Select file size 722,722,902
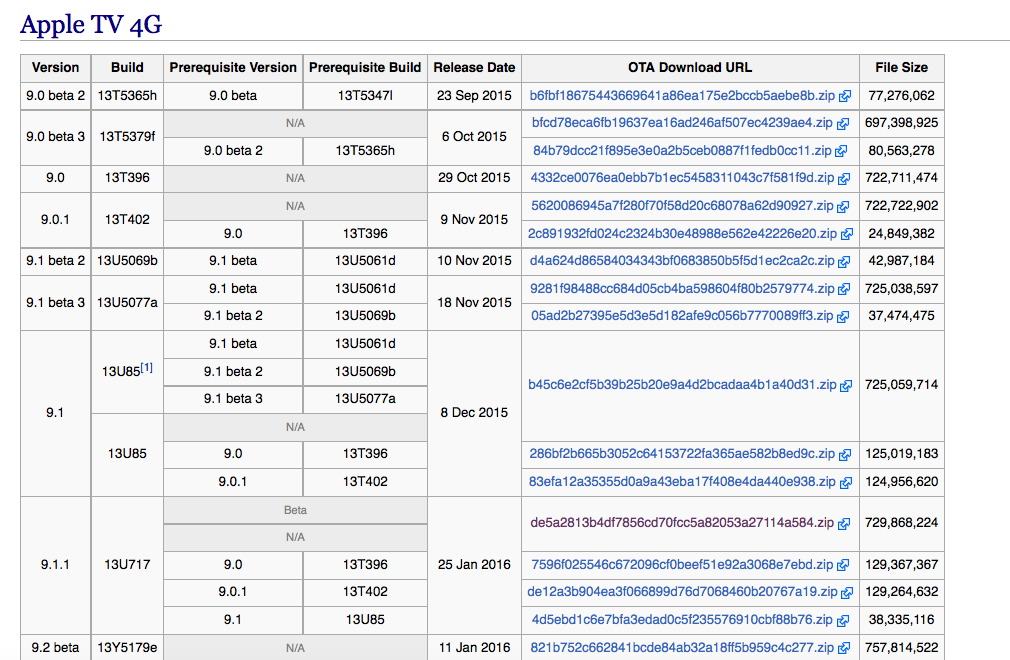This screenshot has height=660, width=1010. 901,205
